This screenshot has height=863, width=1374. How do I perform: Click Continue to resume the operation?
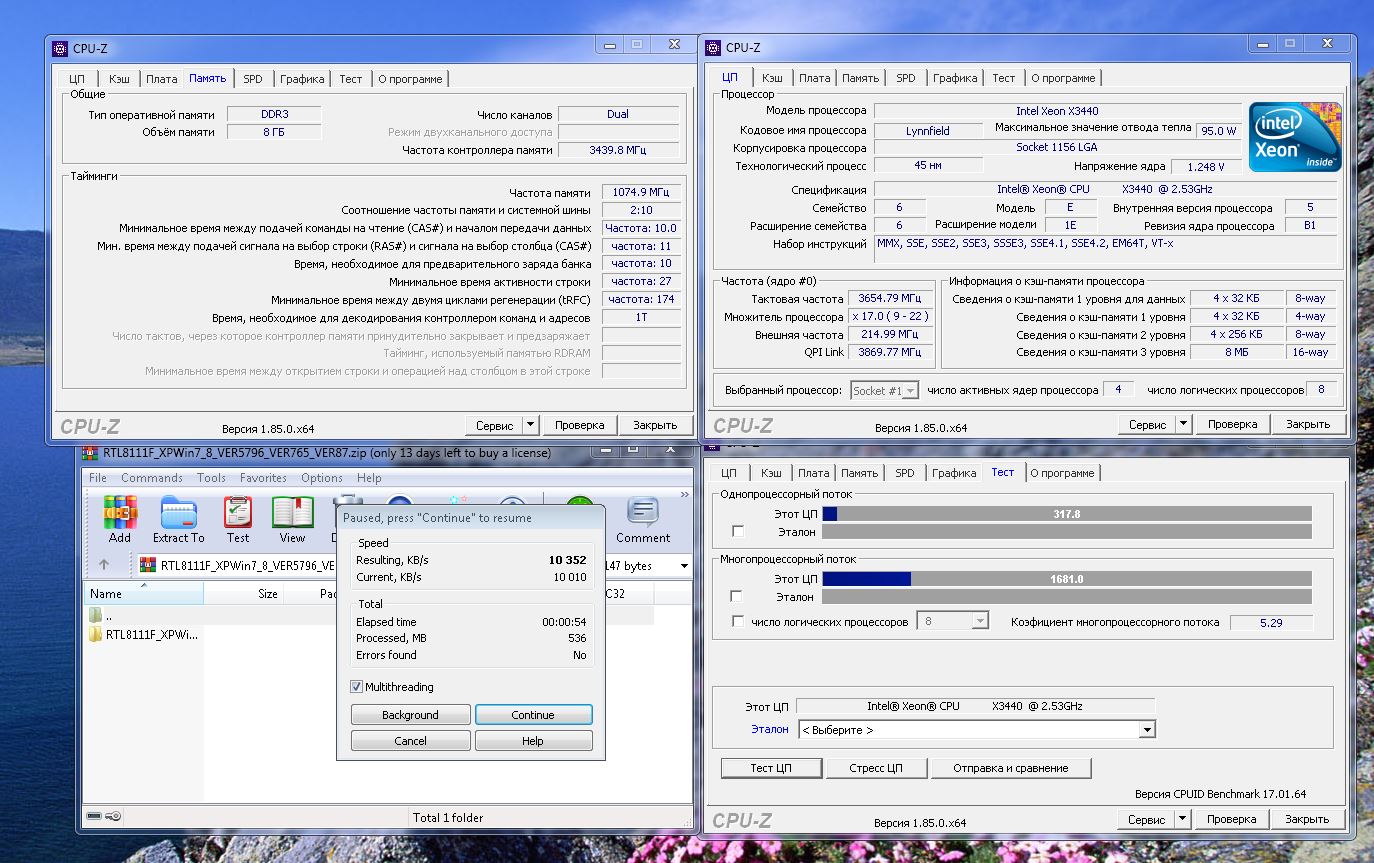[533, 715]
